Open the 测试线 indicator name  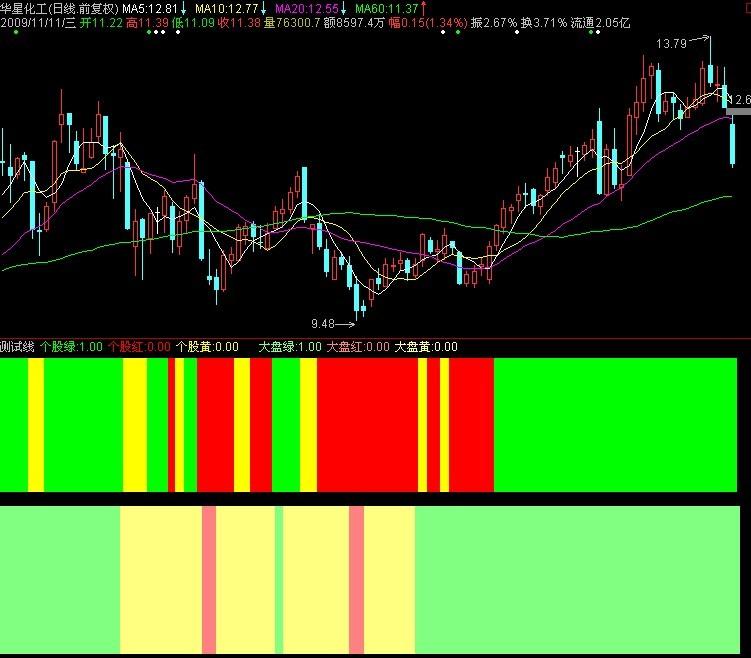[17, 347]
